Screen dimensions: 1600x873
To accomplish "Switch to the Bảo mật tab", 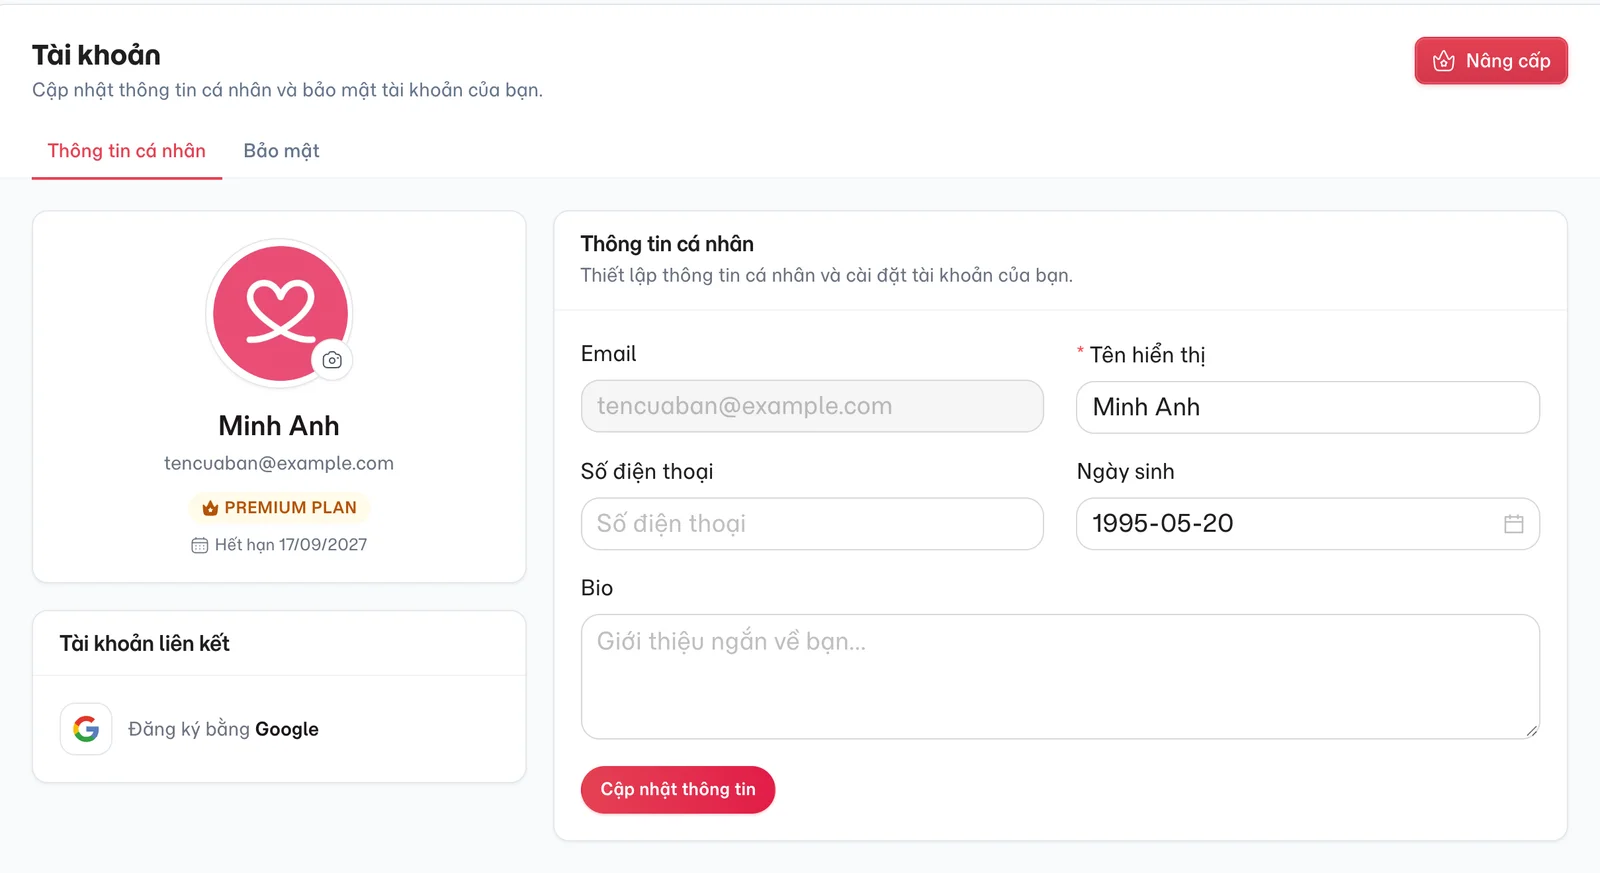I will pyautogui.click(x=281, y=151).
